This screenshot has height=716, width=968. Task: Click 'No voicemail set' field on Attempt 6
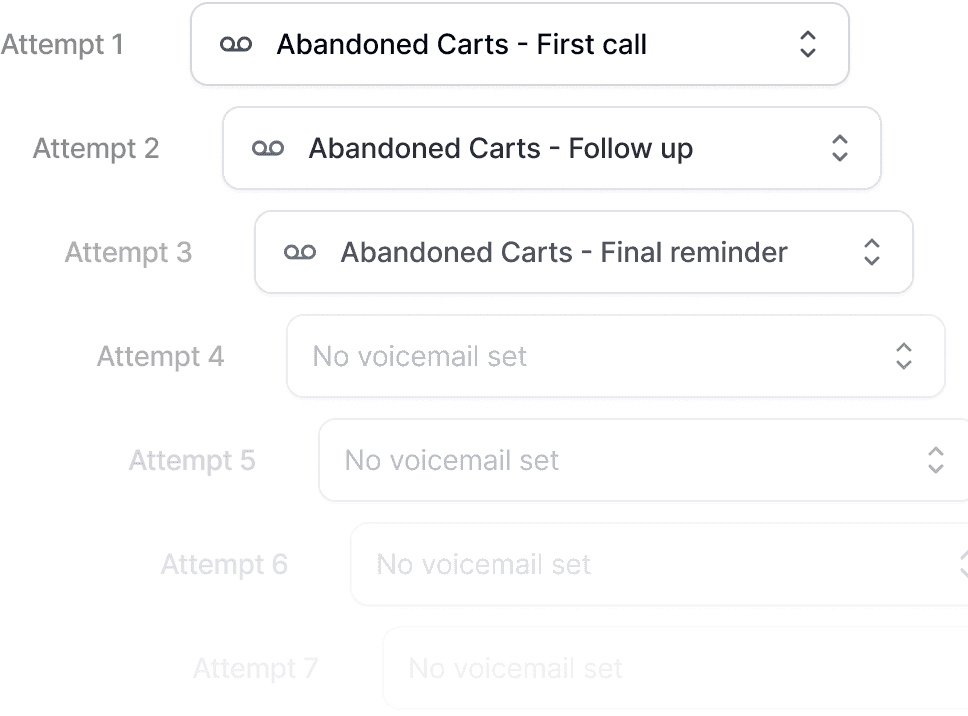pos(483,564)
